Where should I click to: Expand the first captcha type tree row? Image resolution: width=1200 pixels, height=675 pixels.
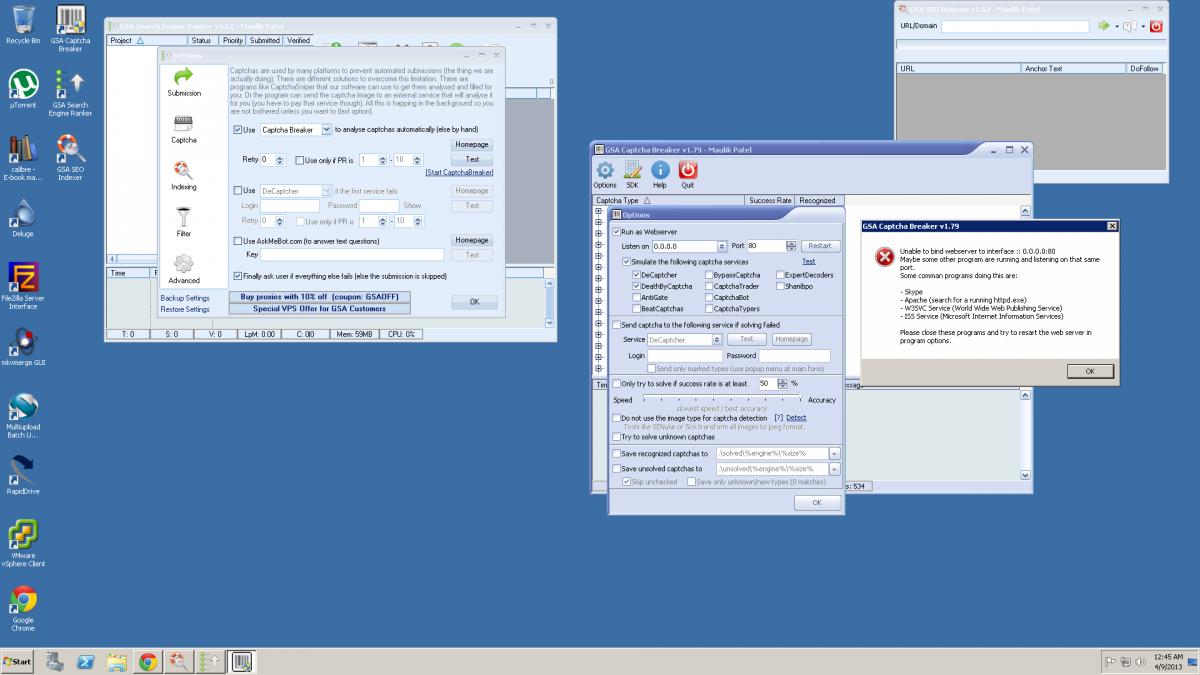pyautogui.click(x=599, y=212)
